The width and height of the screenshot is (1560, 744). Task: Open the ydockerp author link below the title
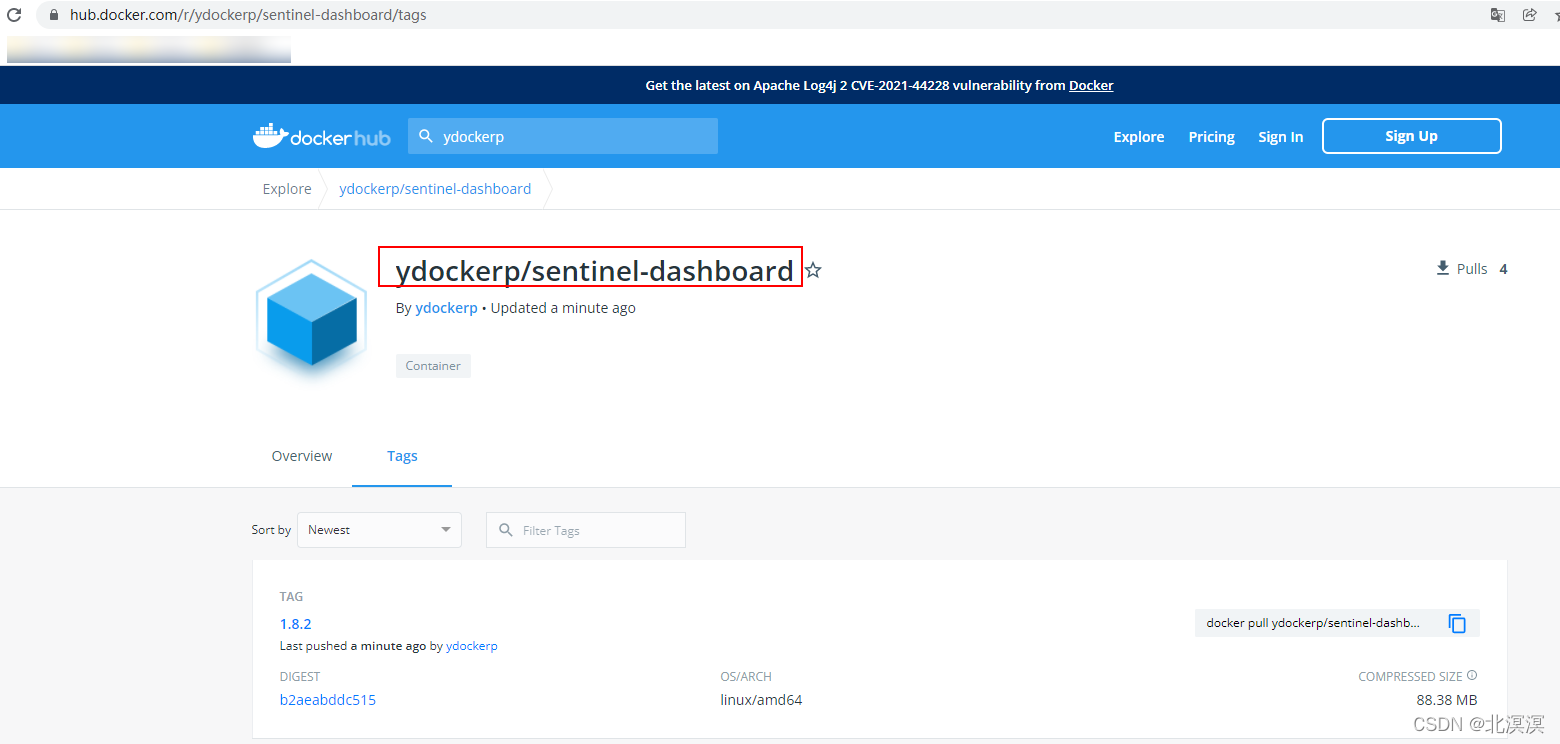pos(446,308)
